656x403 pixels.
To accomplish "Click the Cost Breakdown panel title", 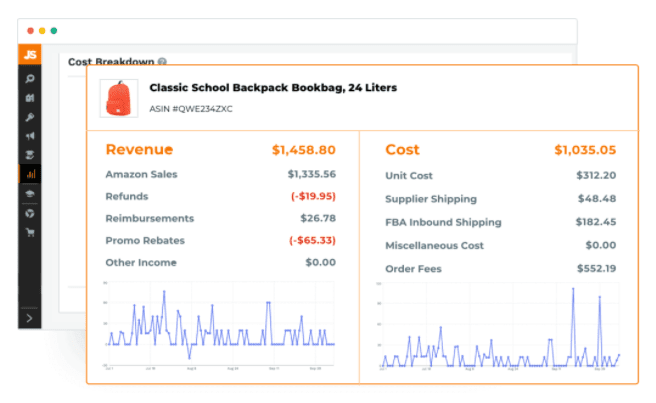I will click(111, 62).
